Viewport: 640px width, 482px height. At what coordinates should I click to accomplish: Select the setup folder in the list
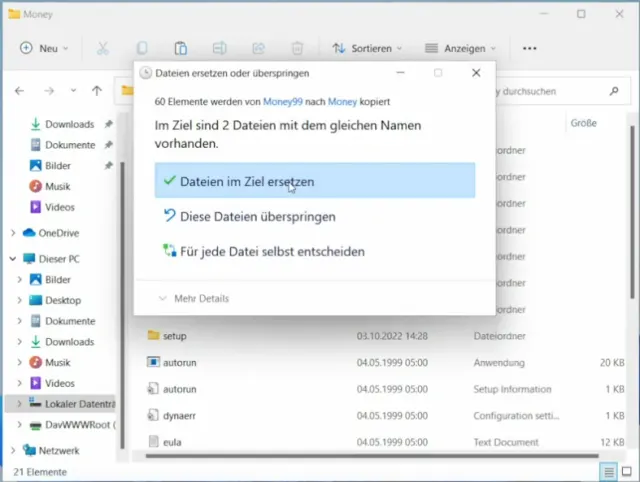tap(174, 336)
